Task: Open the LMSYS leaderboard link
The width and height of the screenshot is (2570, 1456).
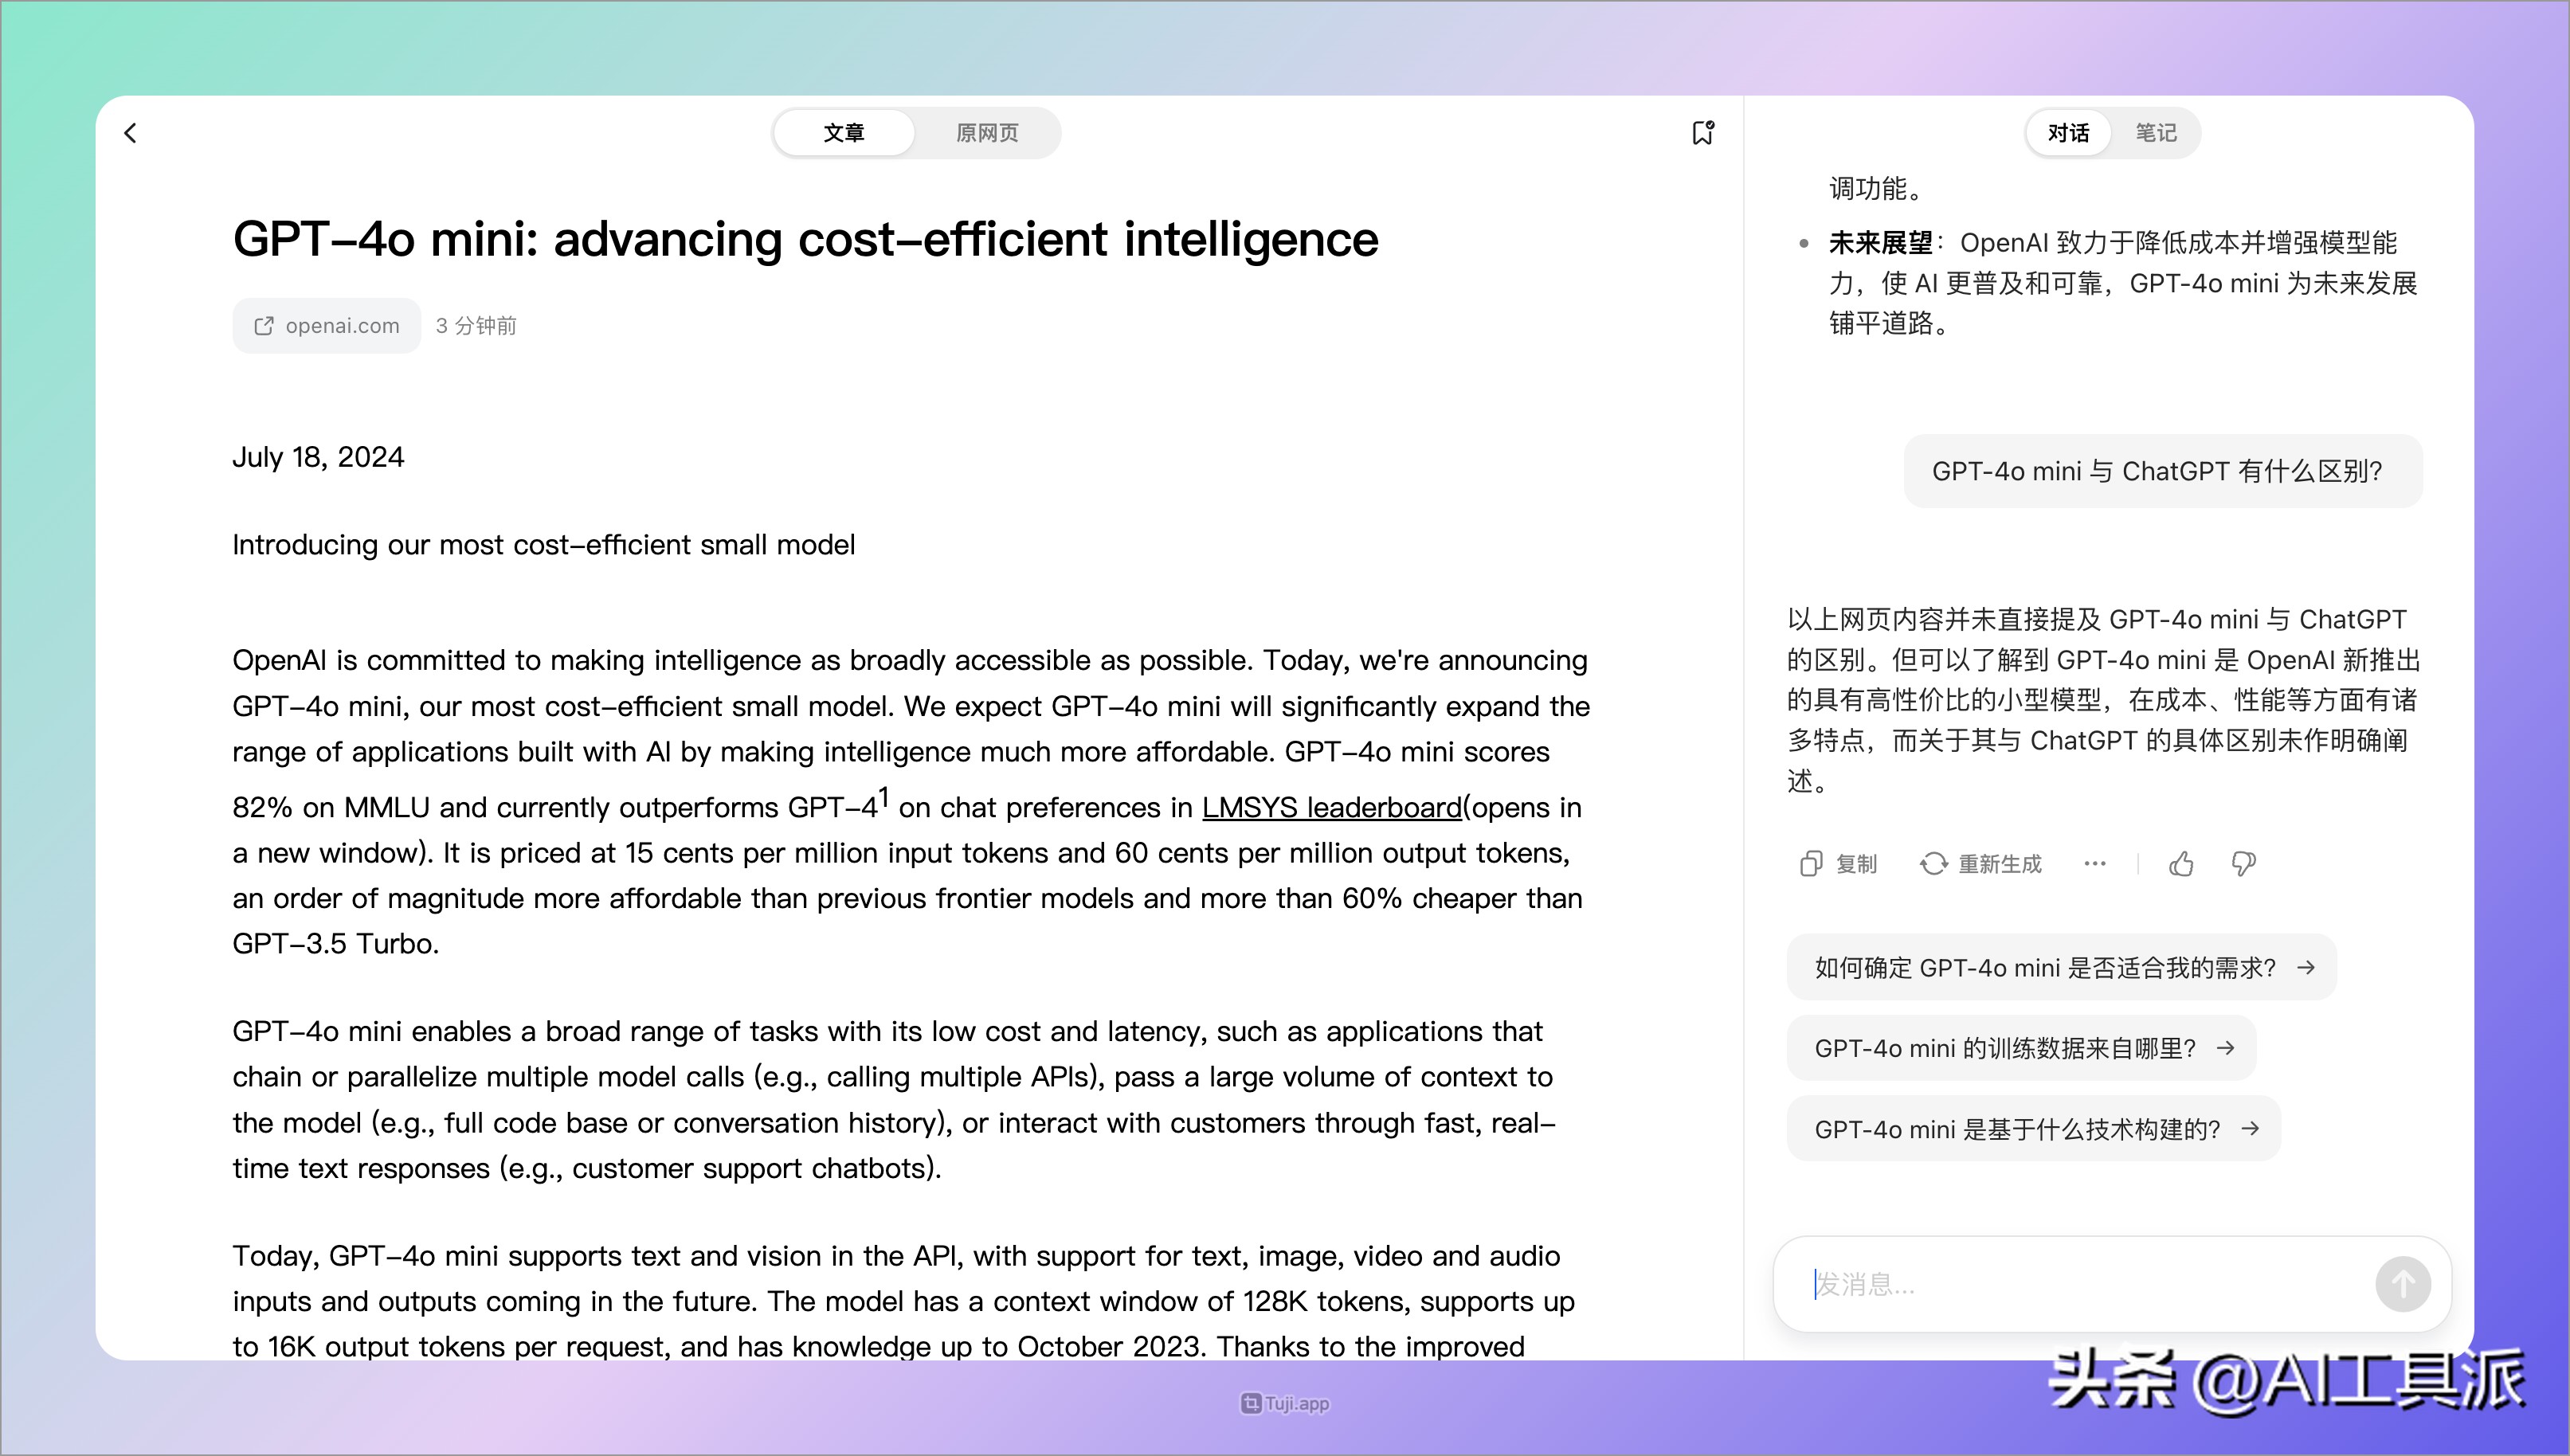Action: [x=1331, y=807]
